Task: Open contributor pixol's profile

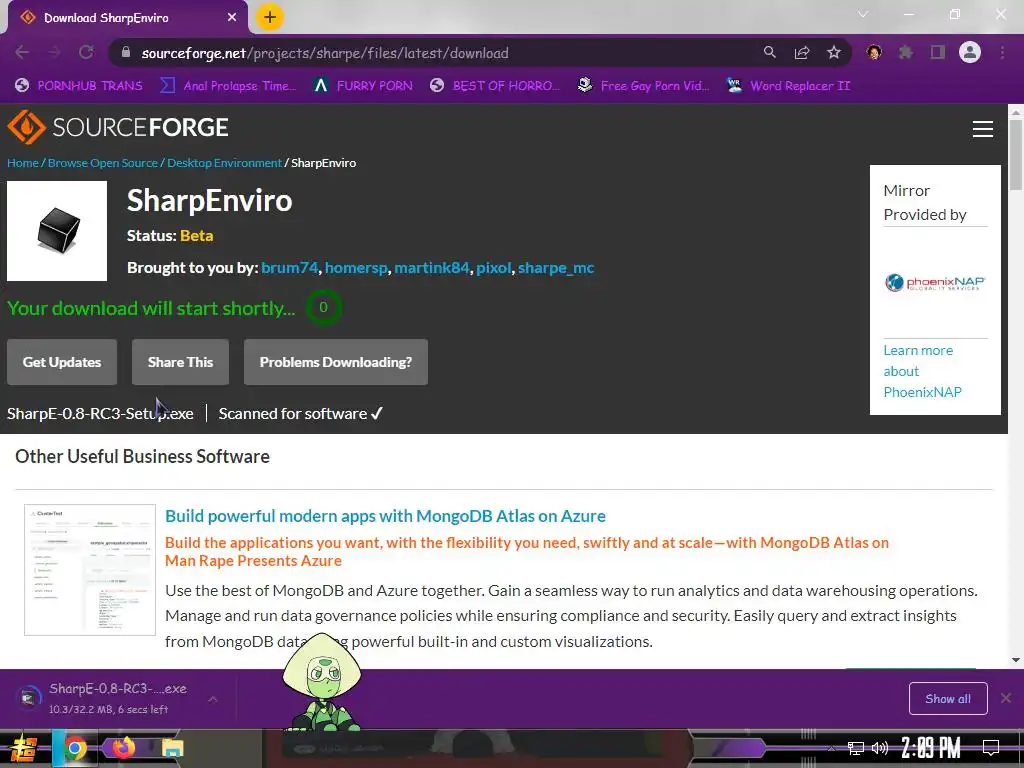Action: 494,268
